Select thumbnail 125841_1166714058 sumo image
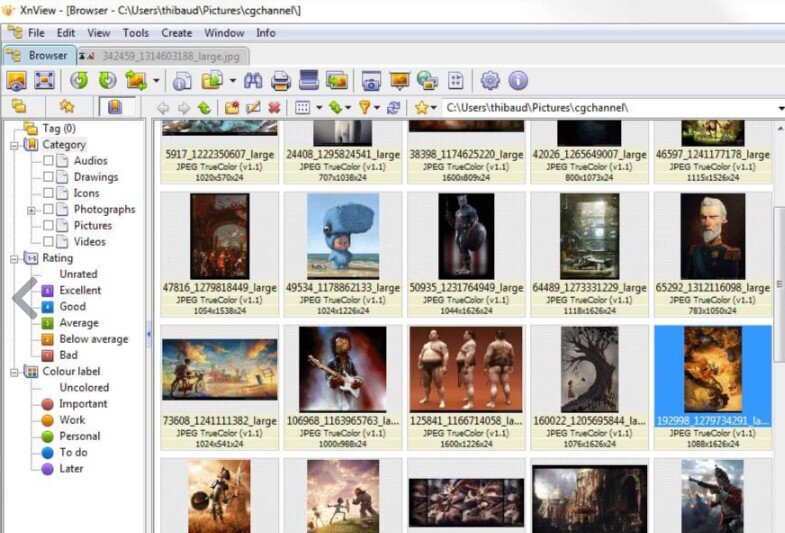Screen dimensions: 785x533 tap(466, 387)
